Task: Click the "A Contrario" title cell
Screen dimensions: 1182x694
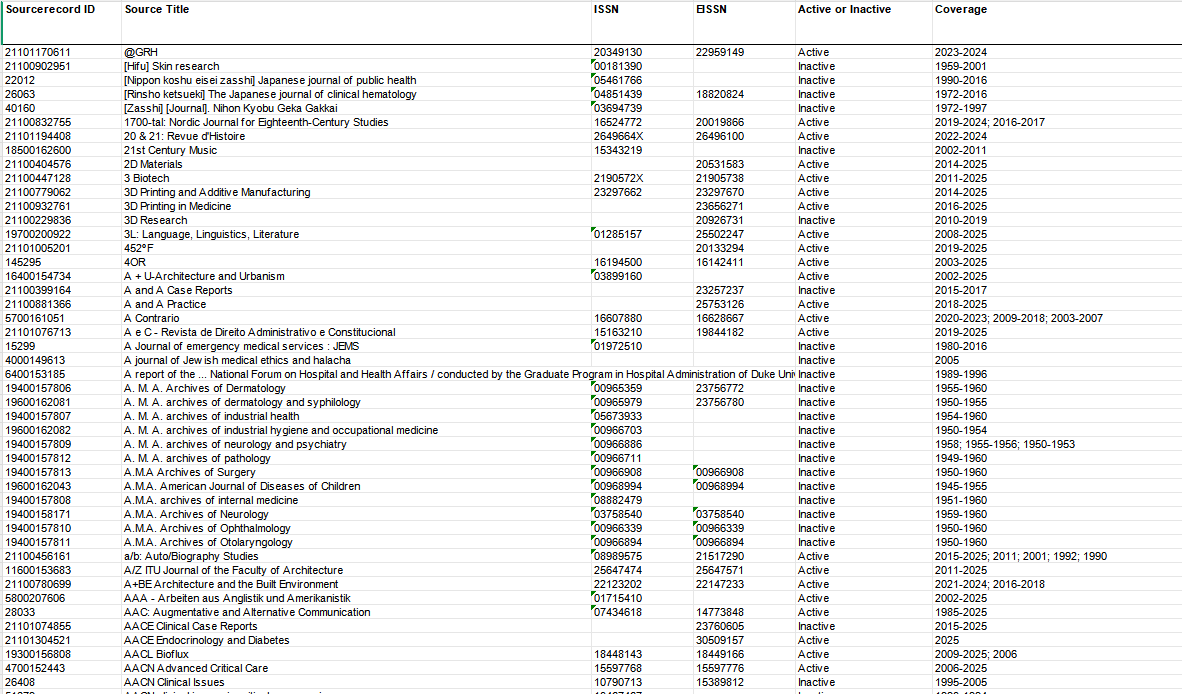Action: pyautogui.click(x=151, y=318)
